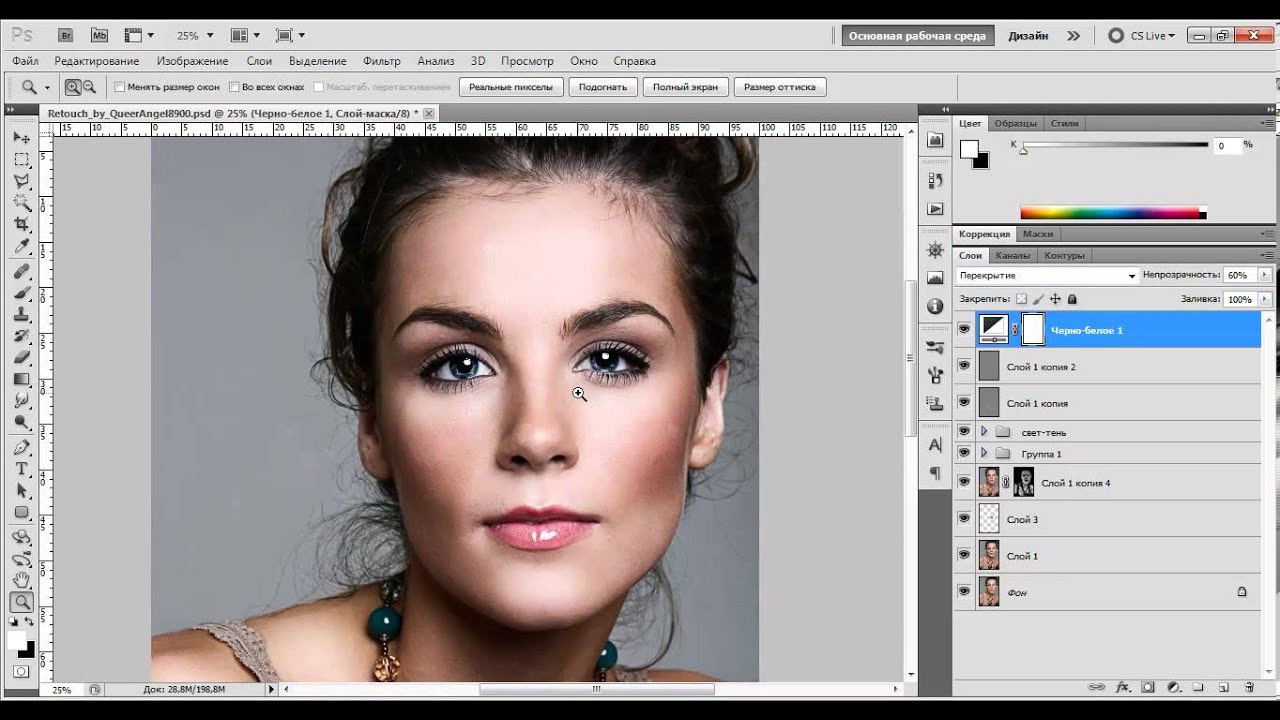
Task: Click the 'Реальные пикселы' button
Action: pos(510,87)
